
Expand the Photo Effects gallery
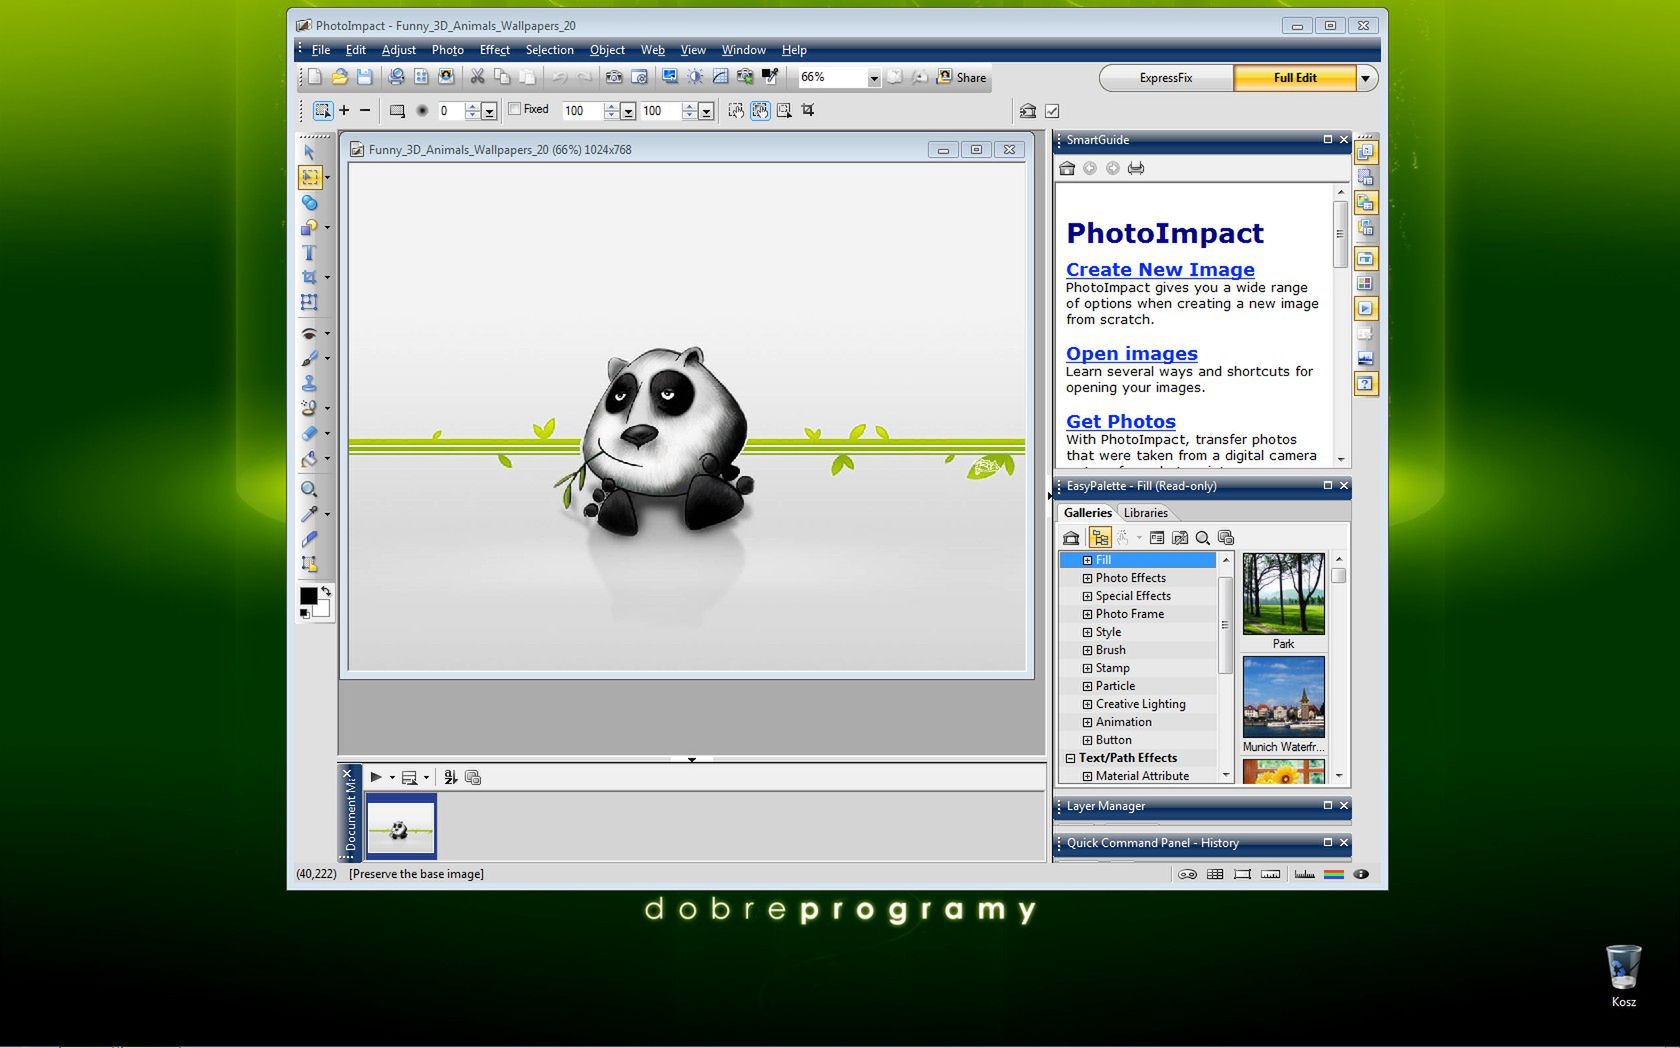tap(1087, 578)
